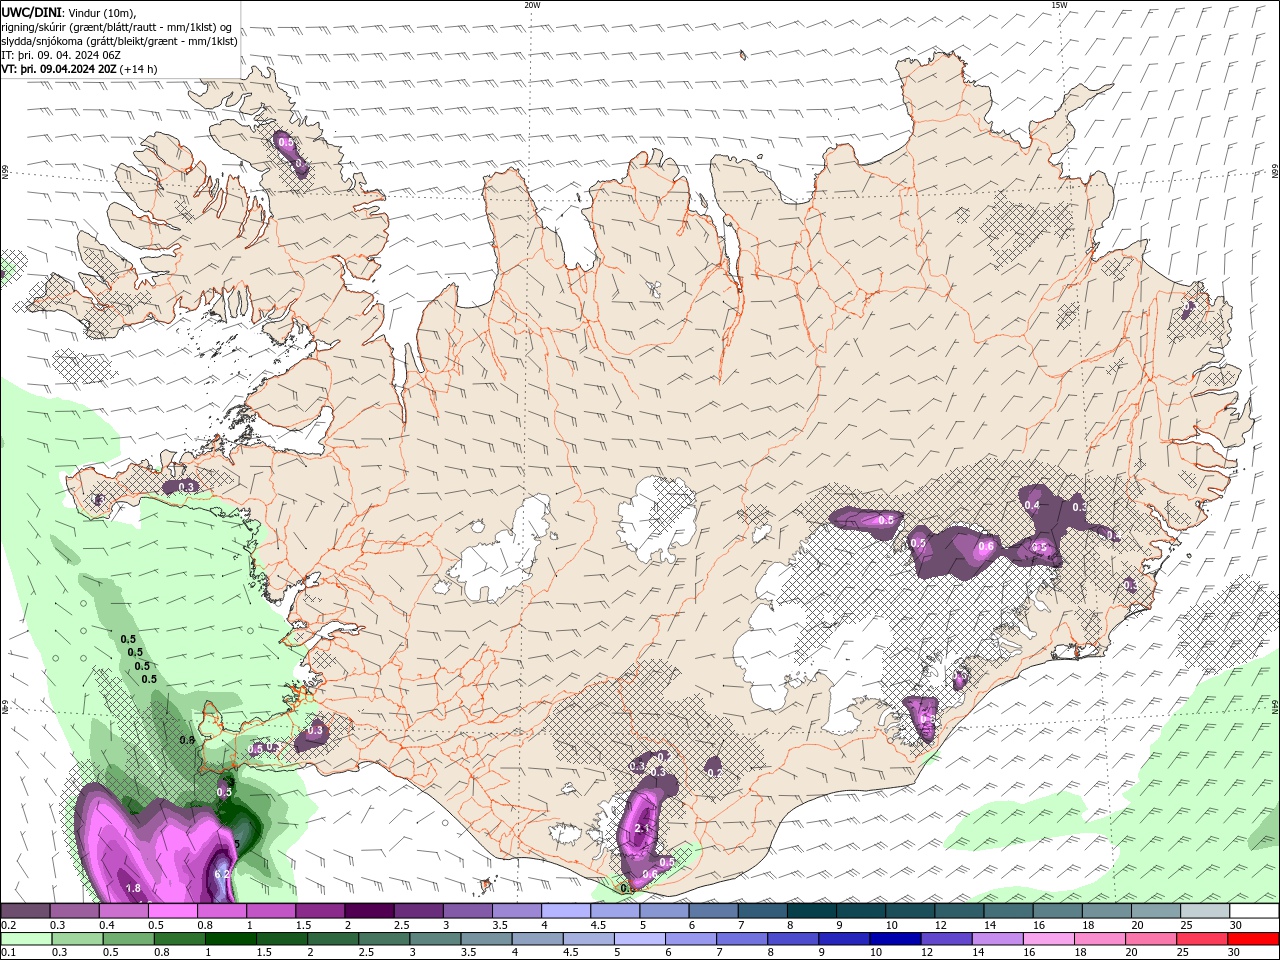Select the light periwinkle upper-legend swatch labeled 4
This screenshot has width=1280, height=960.
[566, 911]
